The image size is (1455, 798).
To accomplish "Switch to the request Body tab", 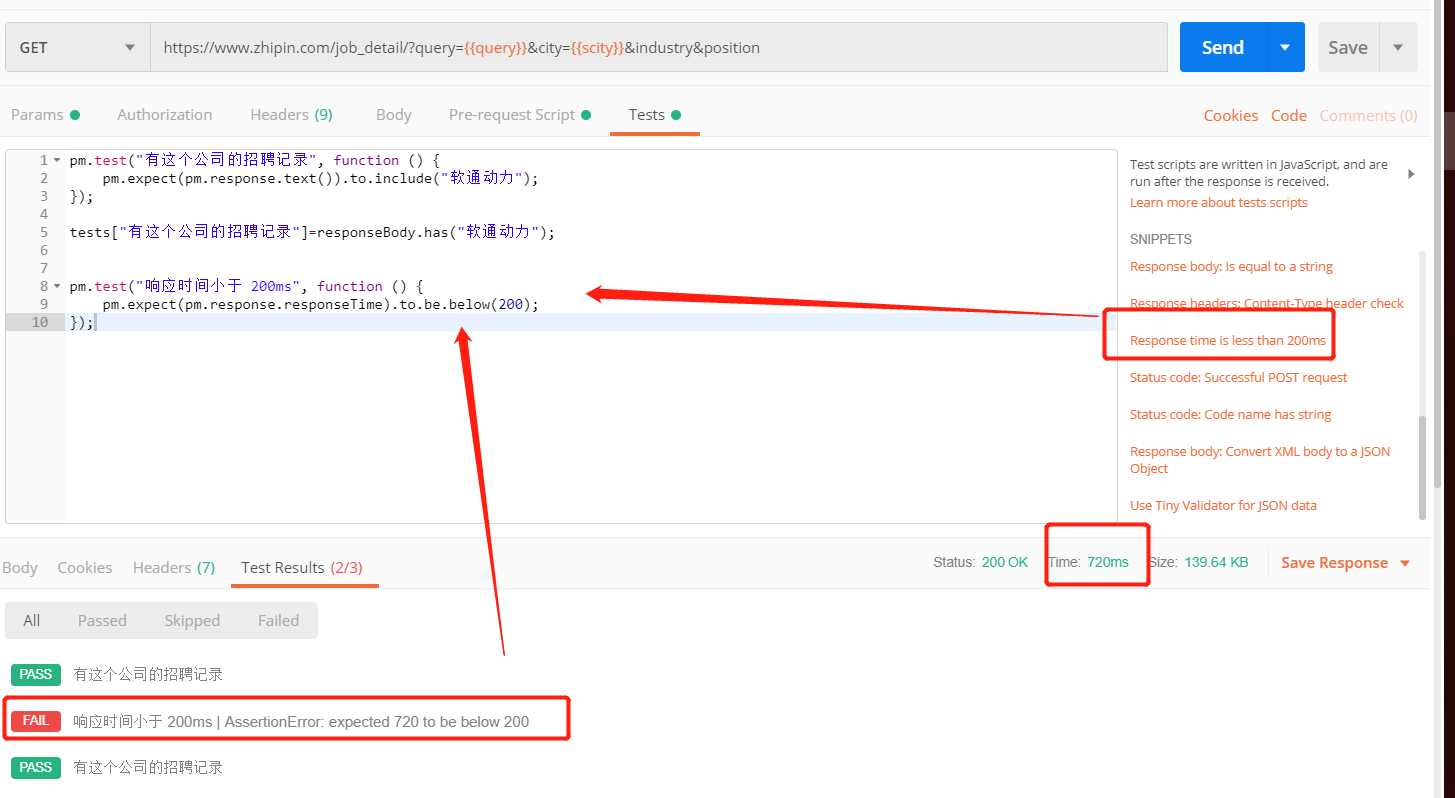I will point(393,115).
